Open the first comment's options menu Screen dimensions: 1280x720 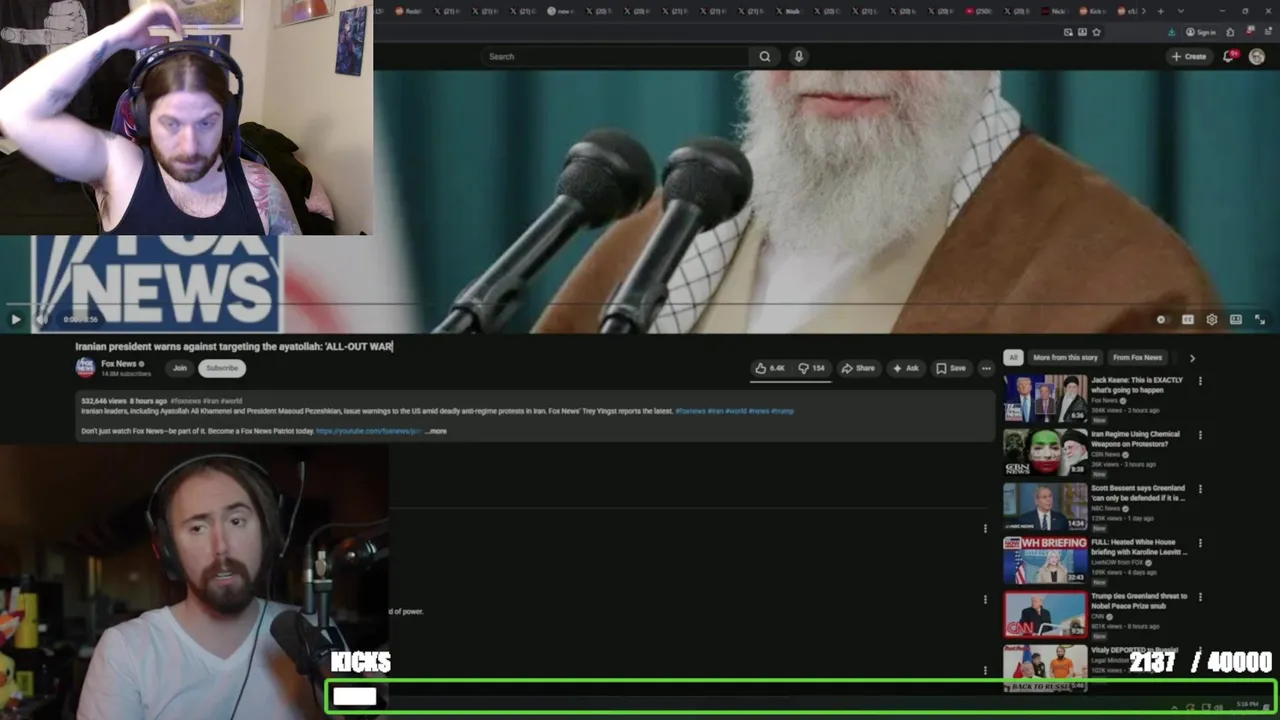pos(985,529)
